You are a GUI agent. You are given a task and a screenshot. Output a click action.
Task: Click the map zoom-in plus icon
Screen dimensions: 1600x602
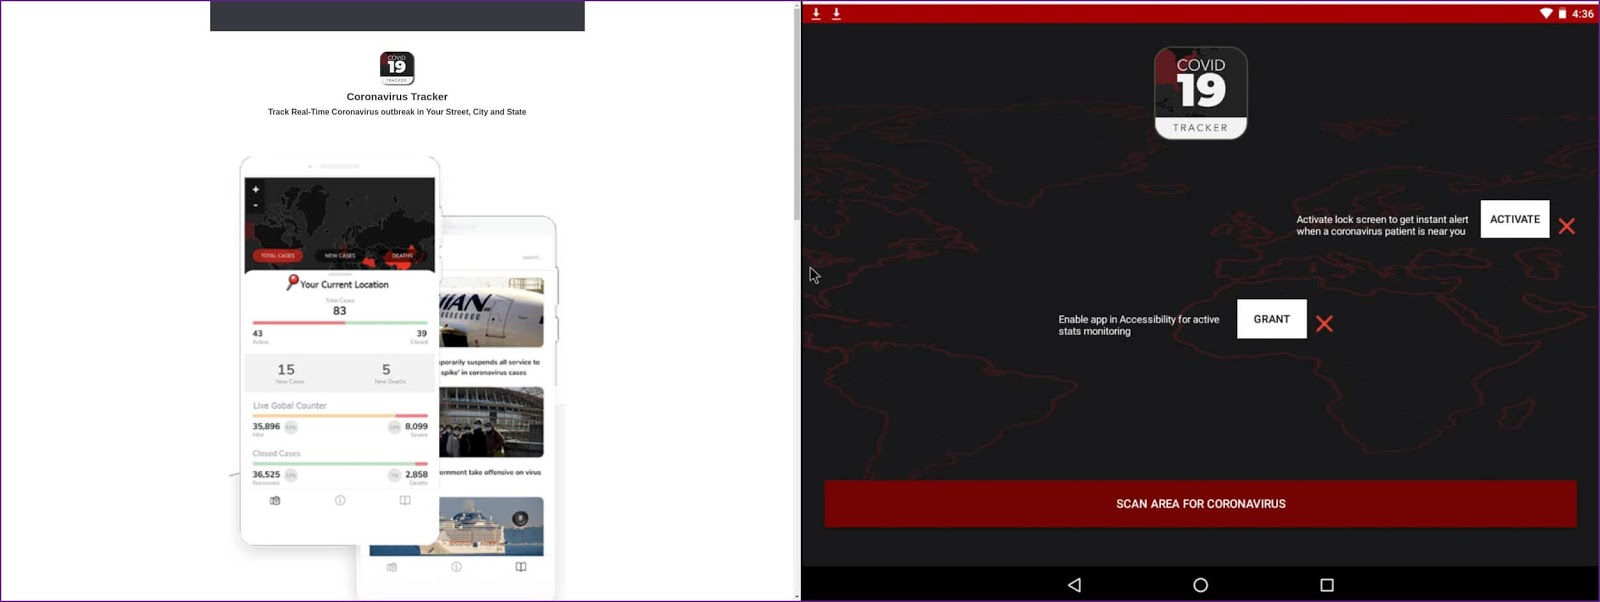point(256,189)
